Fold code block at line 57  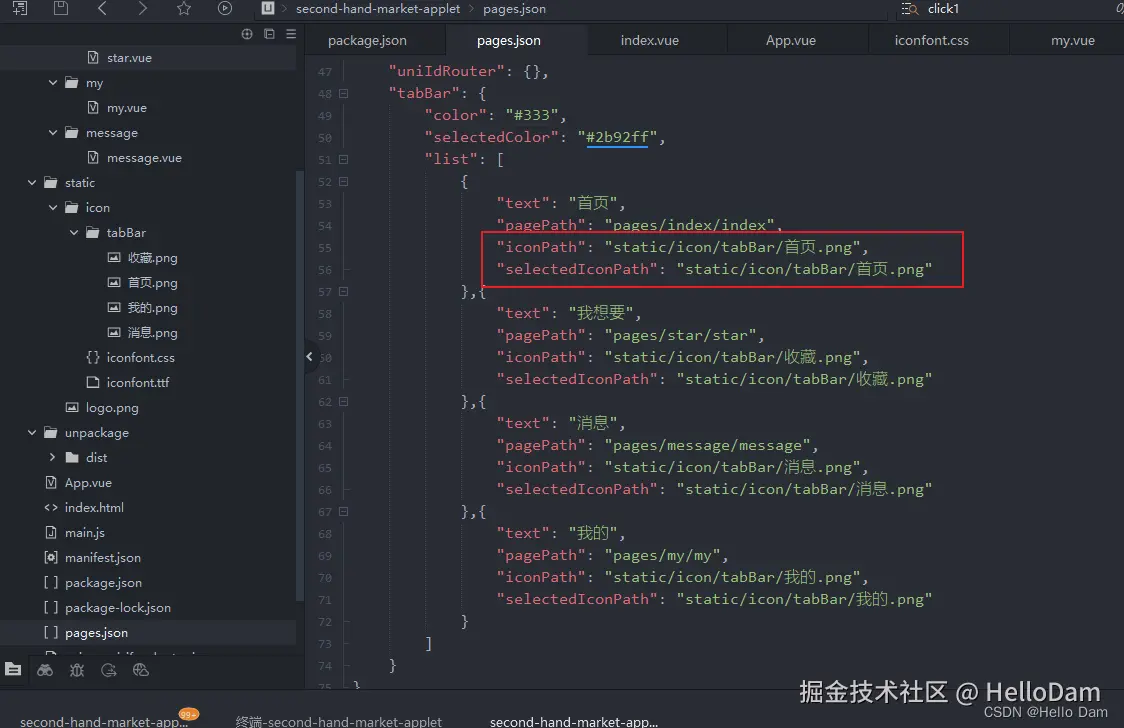343,292
